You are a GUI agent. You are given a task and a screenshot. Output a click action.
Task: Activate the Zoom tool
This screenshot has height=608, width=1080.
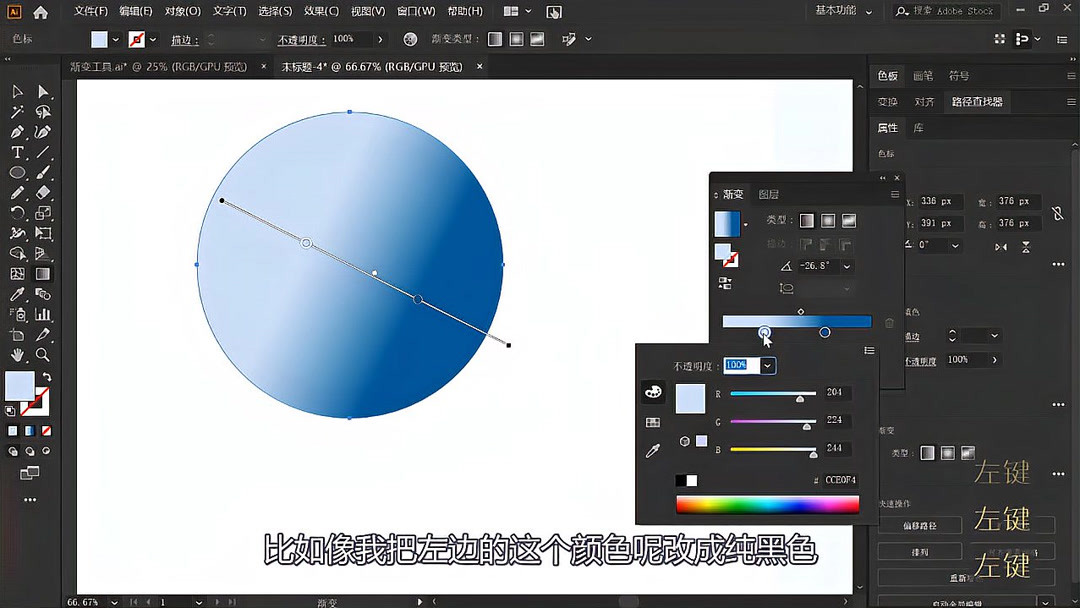coord(42,354)
